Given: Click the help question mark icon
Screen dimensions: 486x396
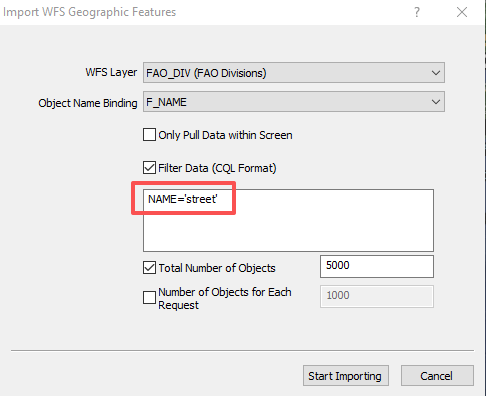Looking at the screenshot, I should (x=417, y=12).
